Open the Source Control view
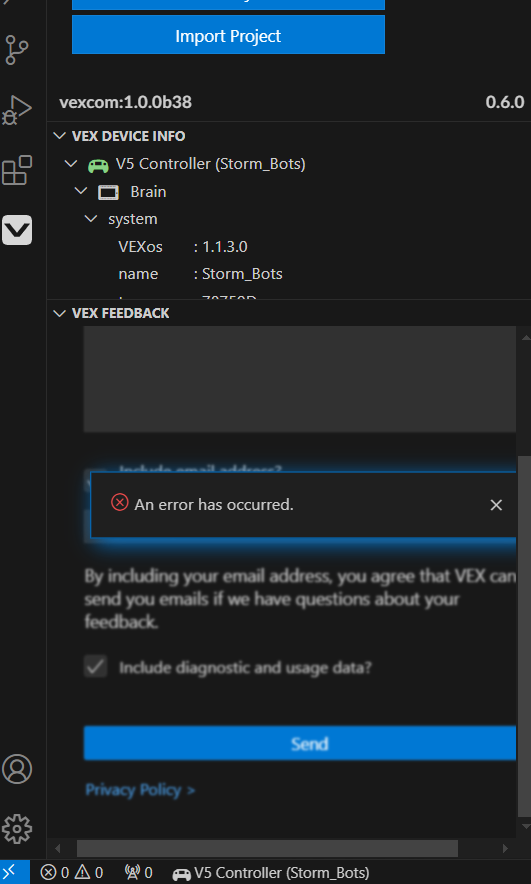The height and width of the screenshot is (884, 531). [17, 50]
